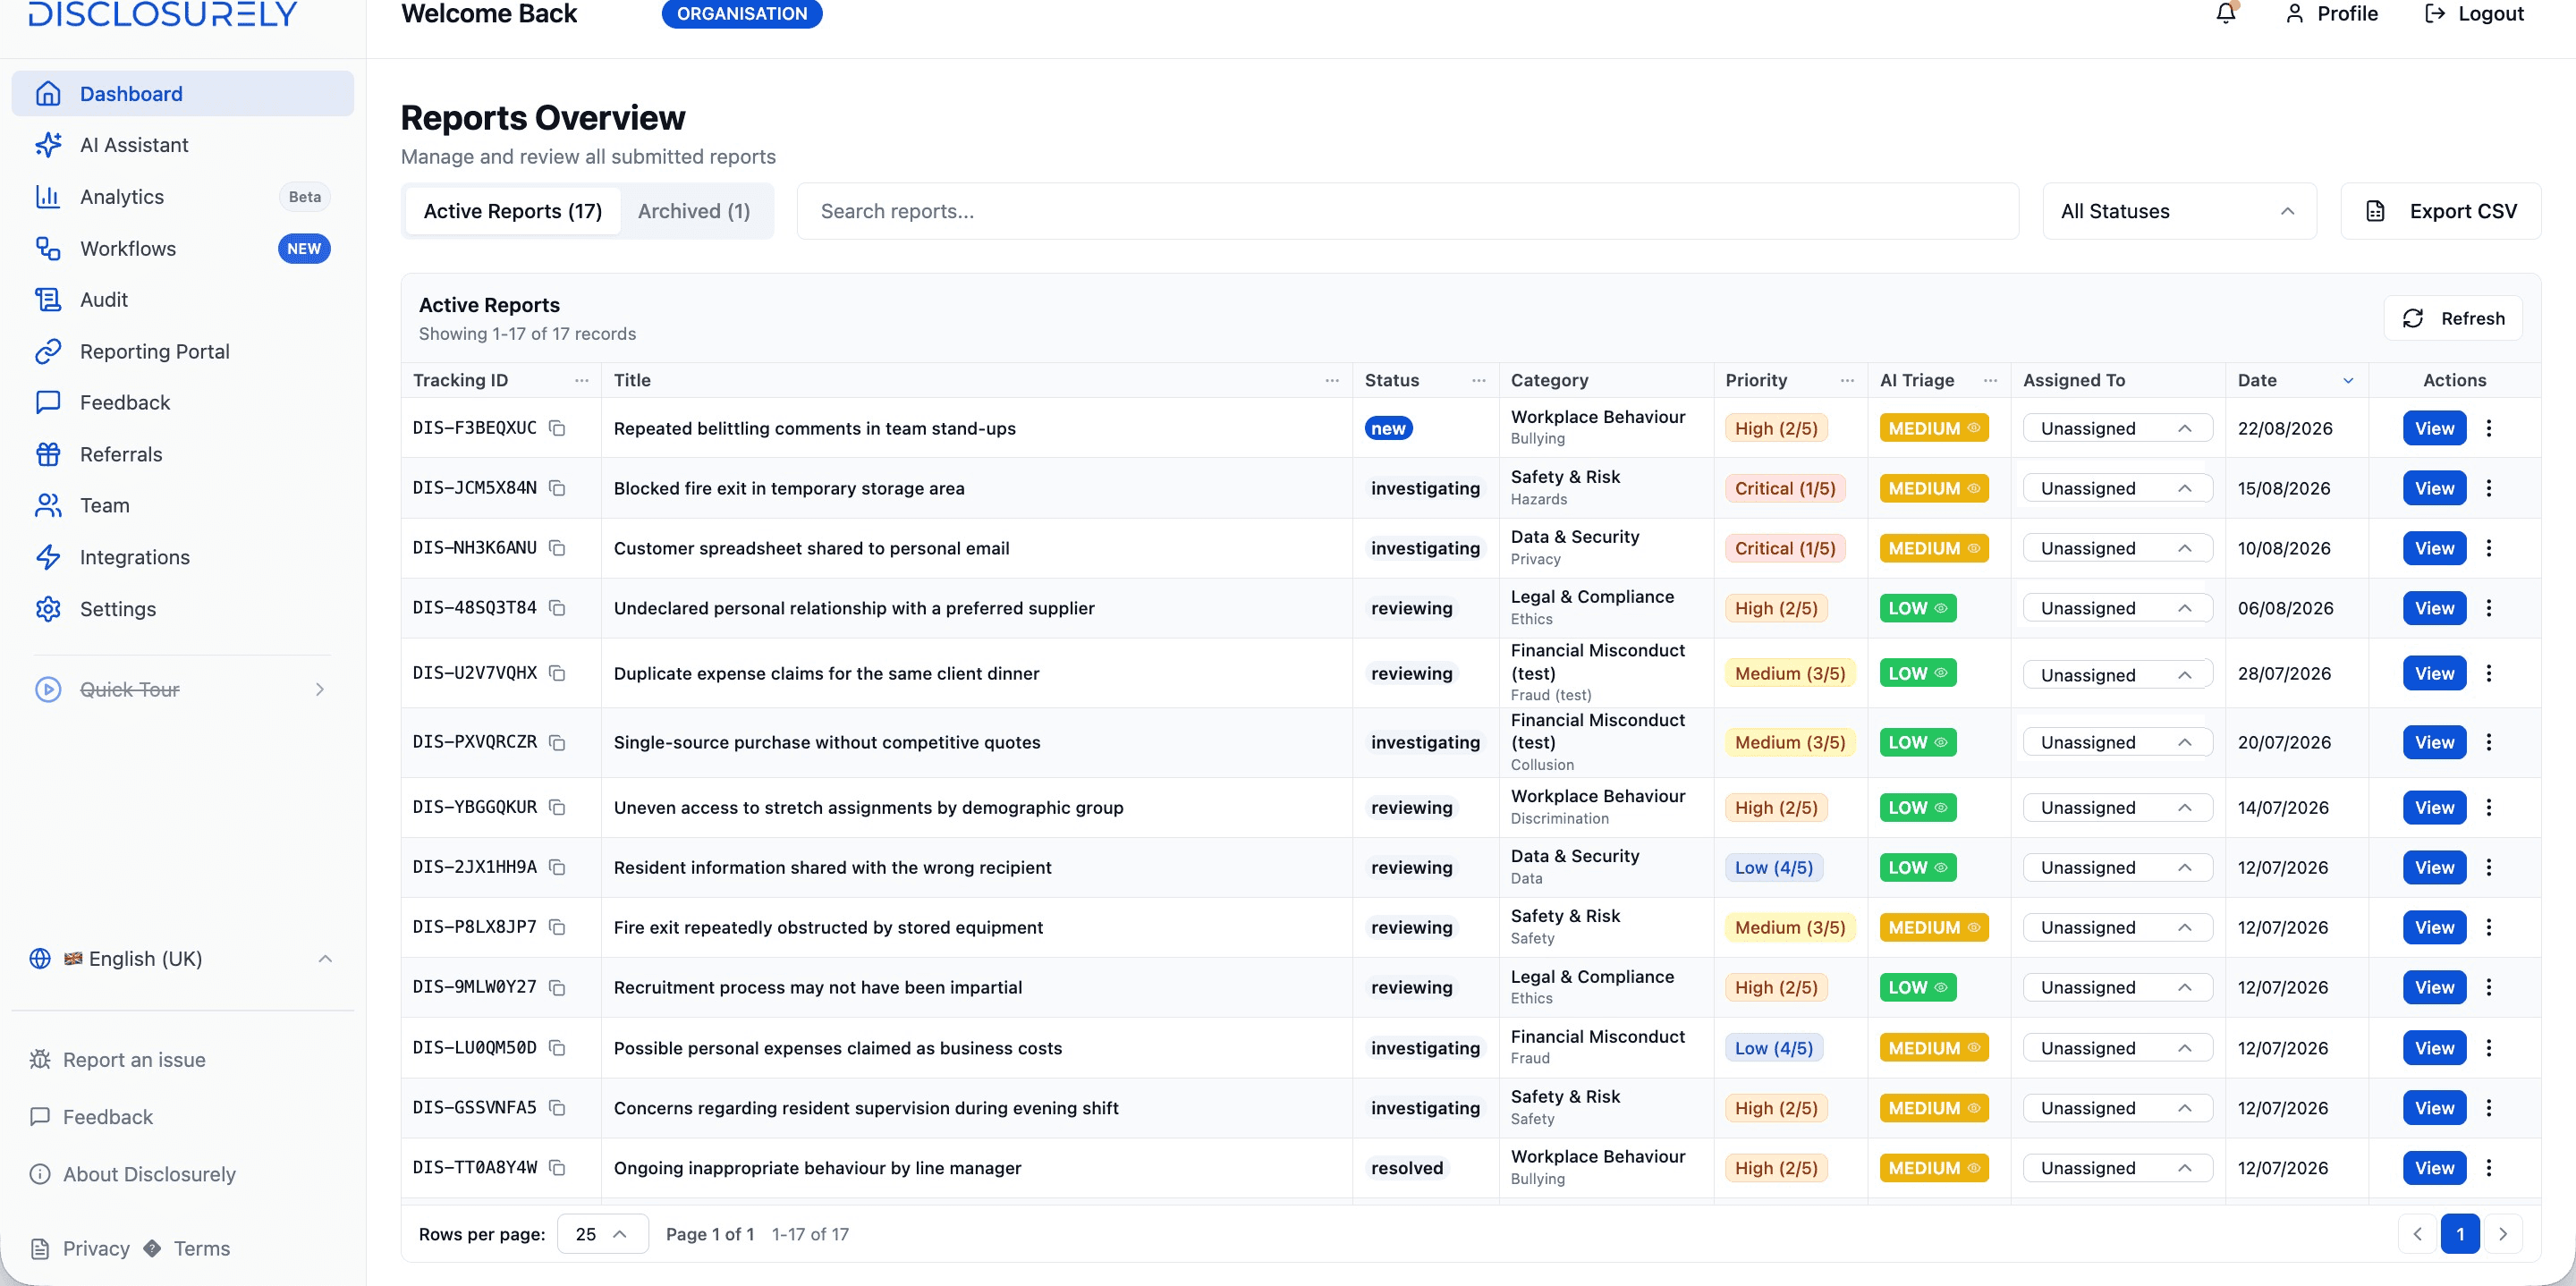Copy tracking ID DIS-JCM5X84N

coord(557,488)
